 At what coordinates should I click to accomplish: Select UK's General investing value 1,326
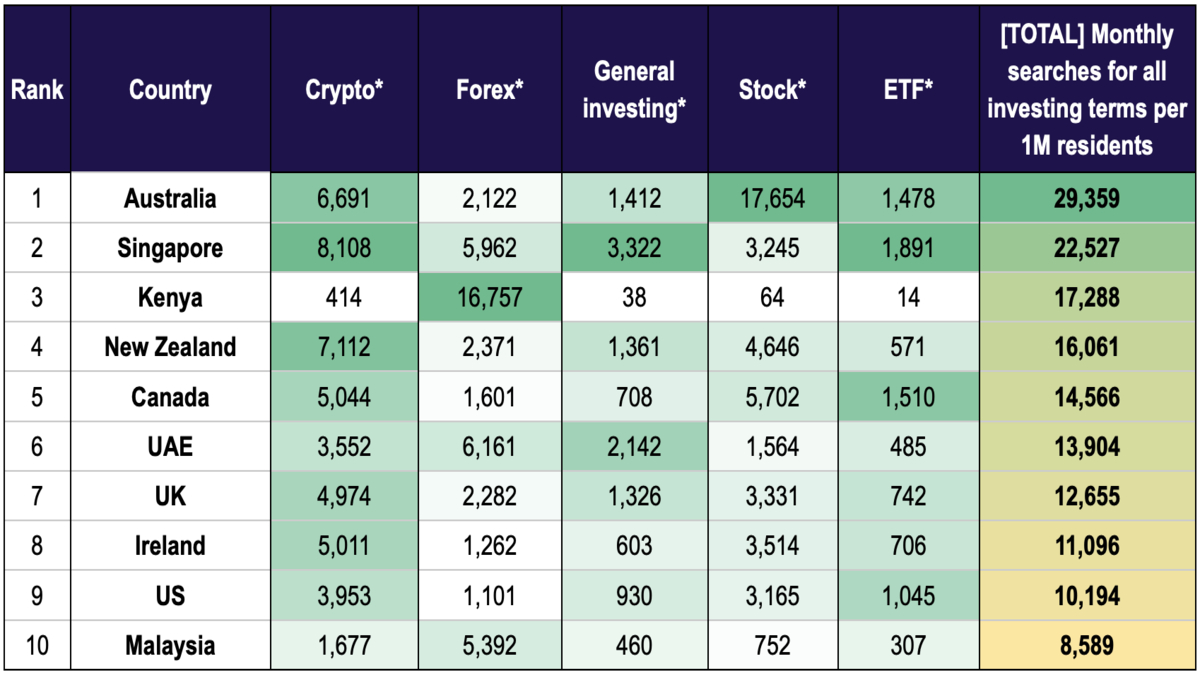(635, 496)
